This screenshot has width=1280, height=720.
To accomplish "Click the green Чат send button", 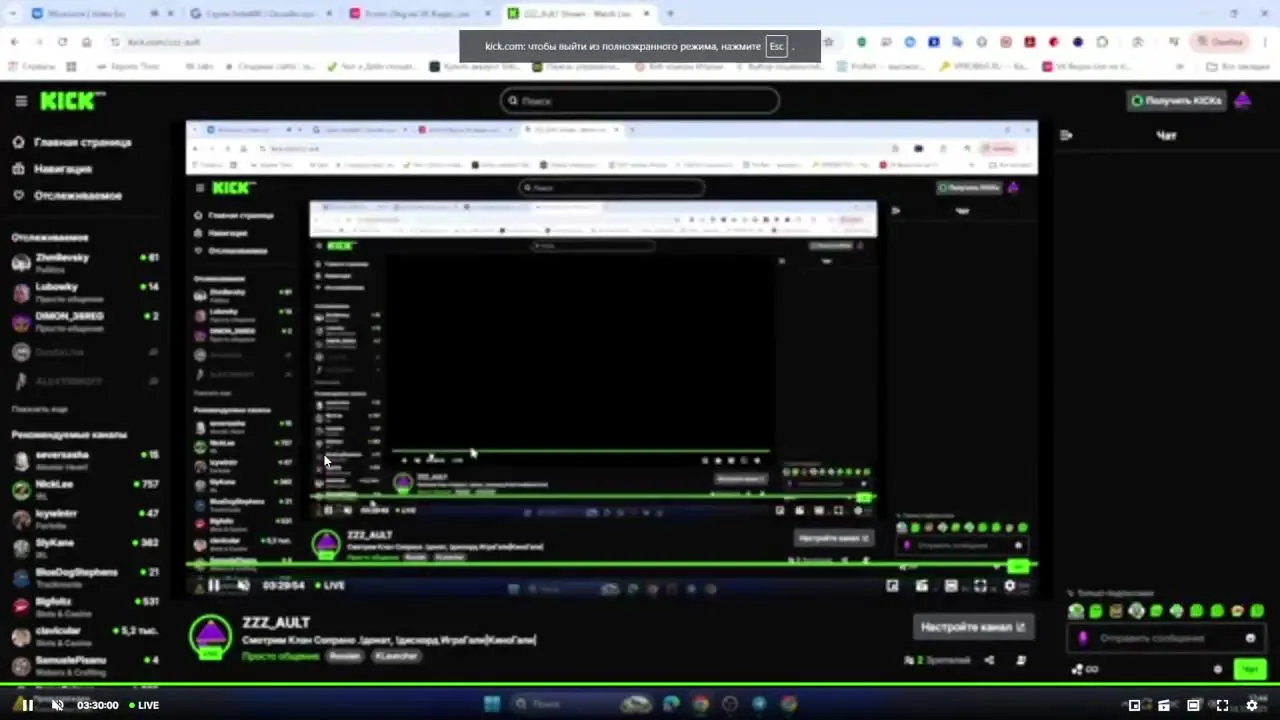I will point(1249,669).
